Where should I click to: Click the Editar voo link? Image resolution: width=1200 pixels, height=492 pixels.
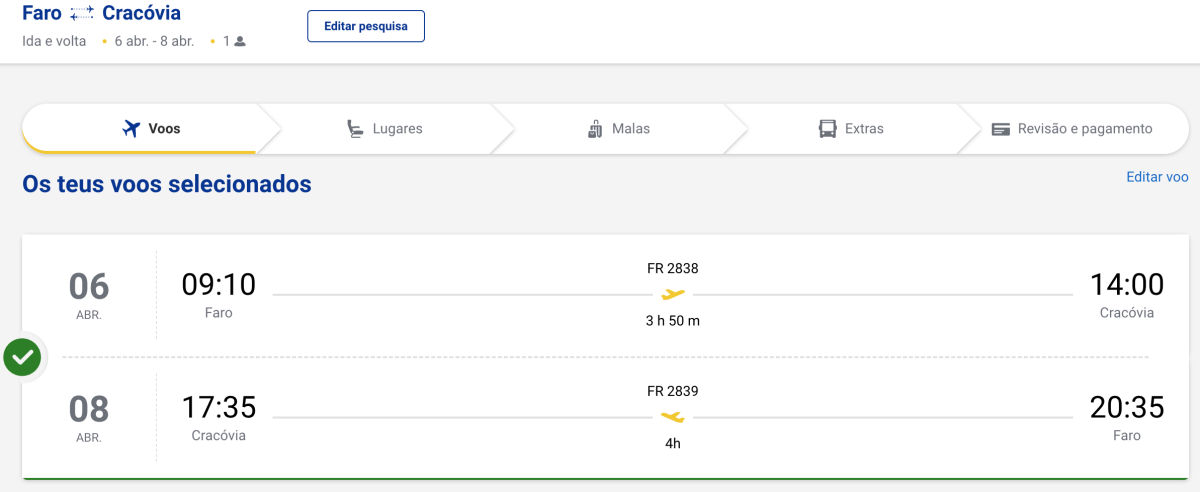(1158, 176)
